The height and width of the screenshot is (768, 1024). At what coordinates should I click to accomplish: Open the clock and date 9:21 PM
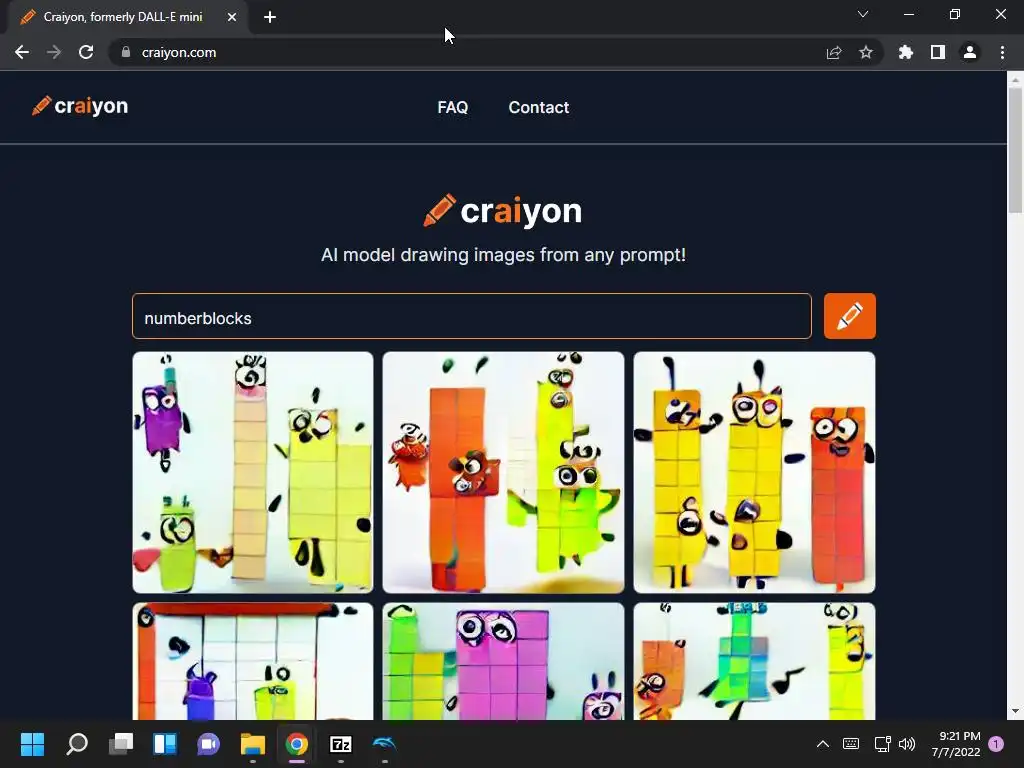pyautogui.click(x=955, y=744)
